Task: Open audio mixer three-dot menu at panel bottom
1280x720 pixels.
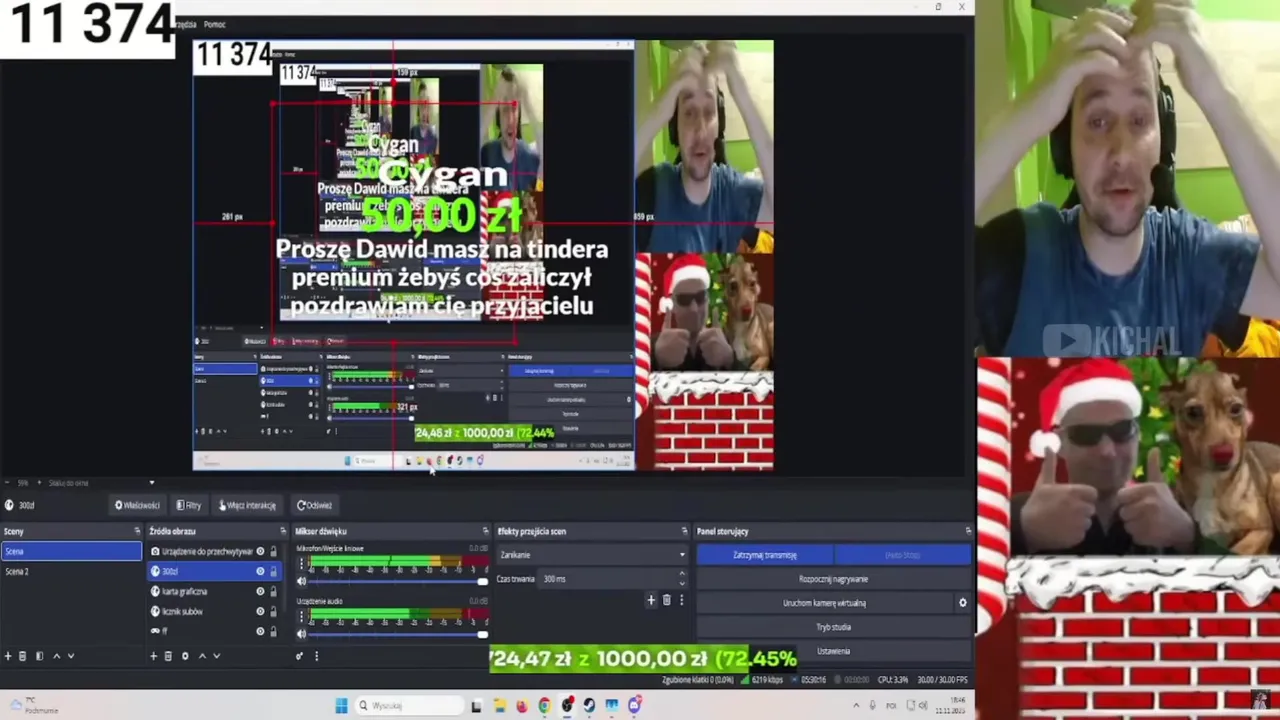Action: pos(316,656)
